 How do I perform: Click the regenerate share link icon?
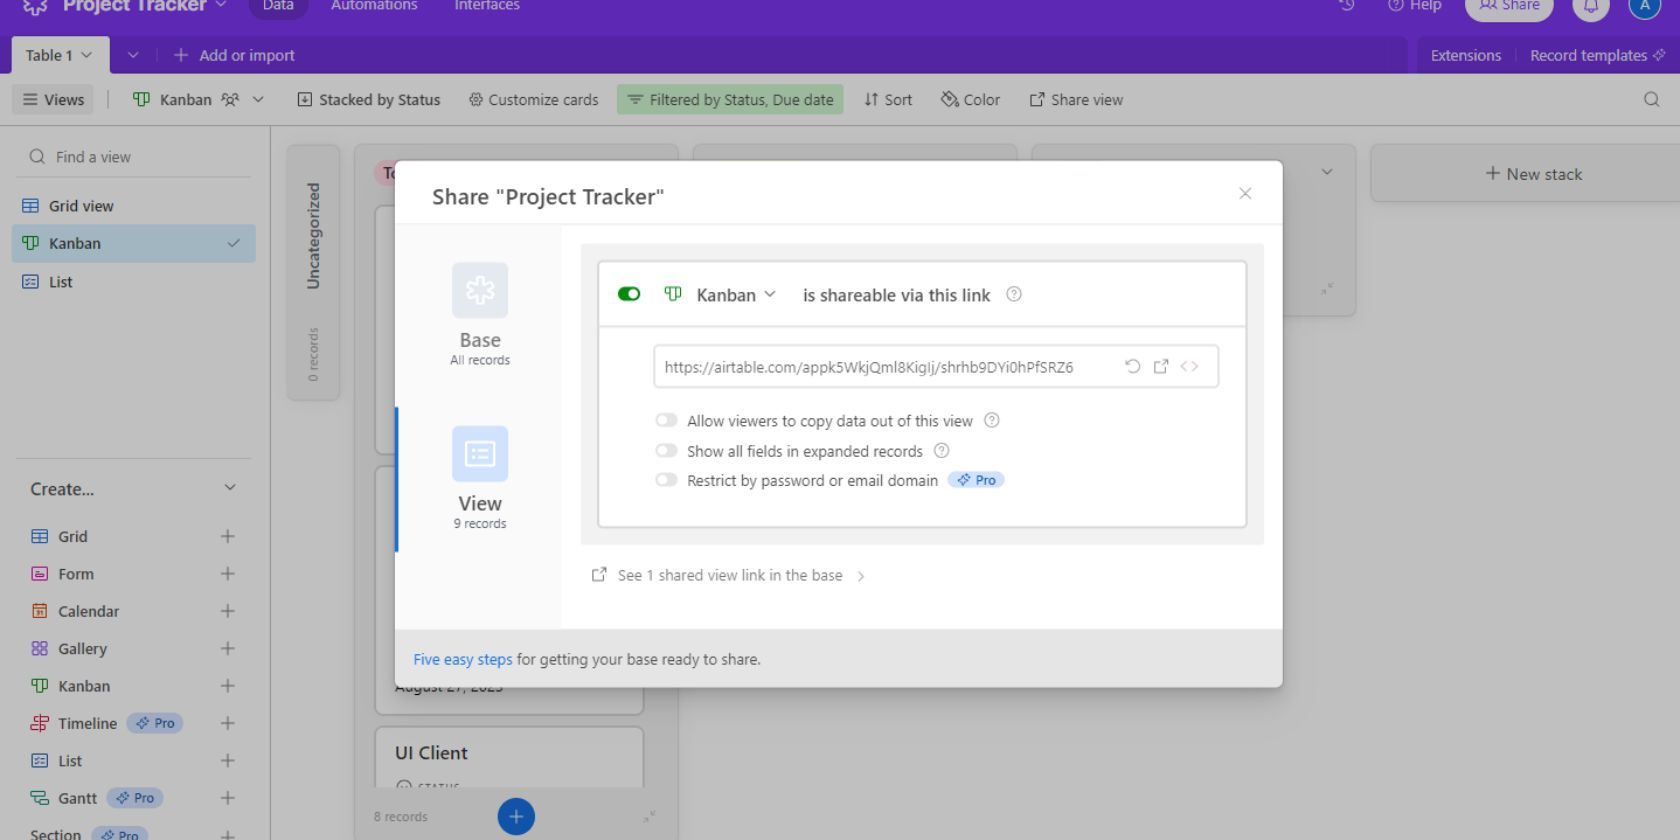[1132, 367]
